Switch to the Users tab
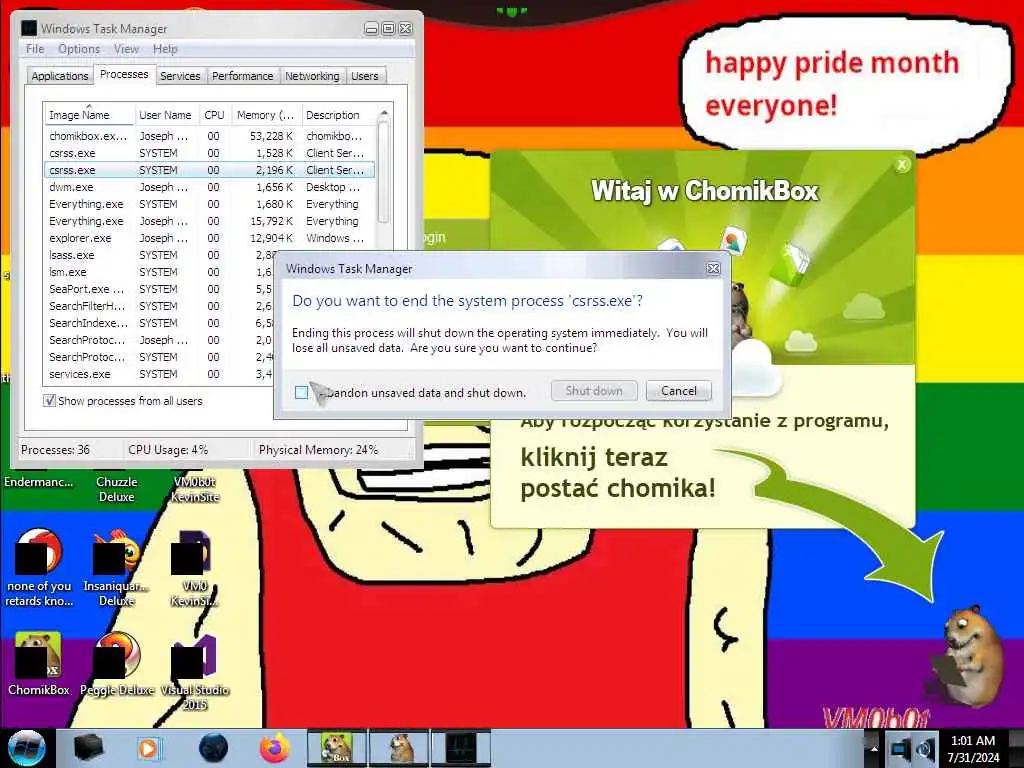 point(364,76)
